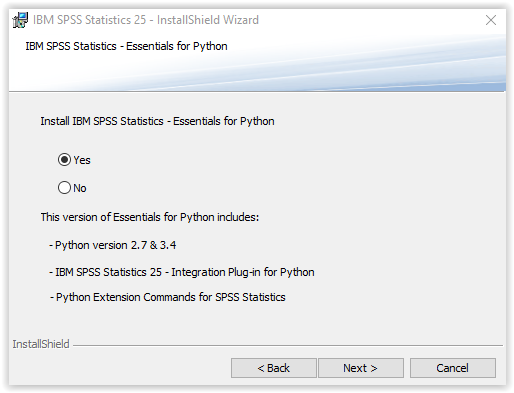Click the window title 'IBM SPSS Statistics 25'
This screenshot has height=393, width=514.
tap(146, 20)
